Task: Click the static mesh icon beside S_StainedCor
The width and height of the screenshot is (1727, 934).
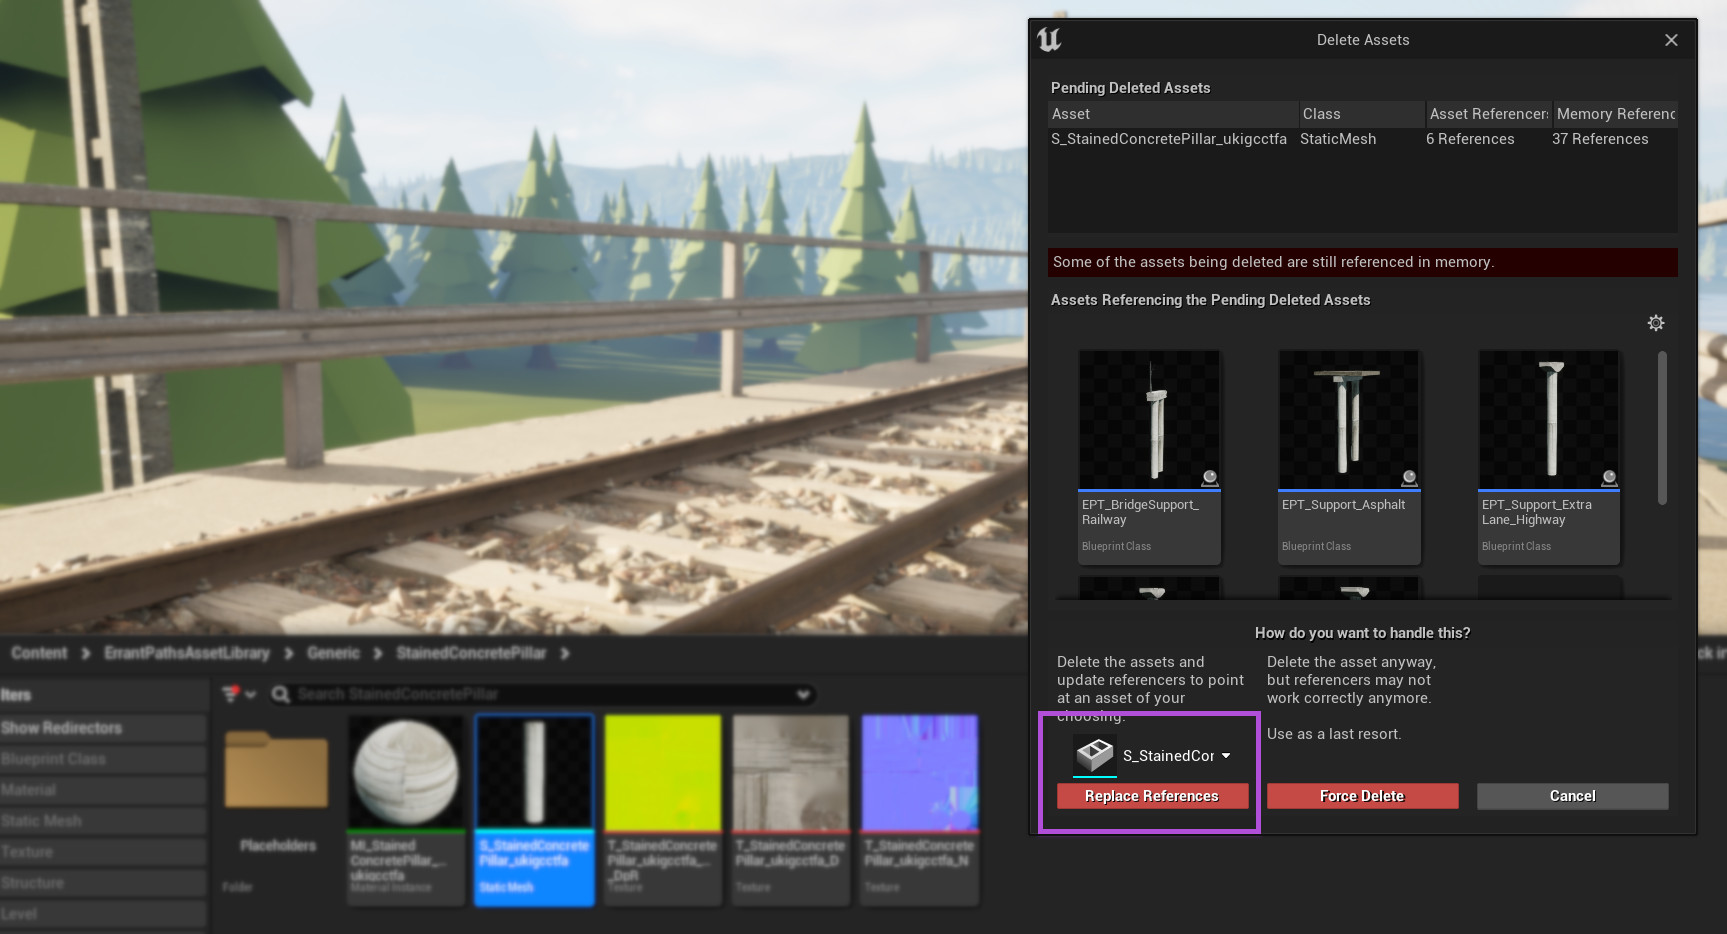Action: click(x=1095, y=755)
